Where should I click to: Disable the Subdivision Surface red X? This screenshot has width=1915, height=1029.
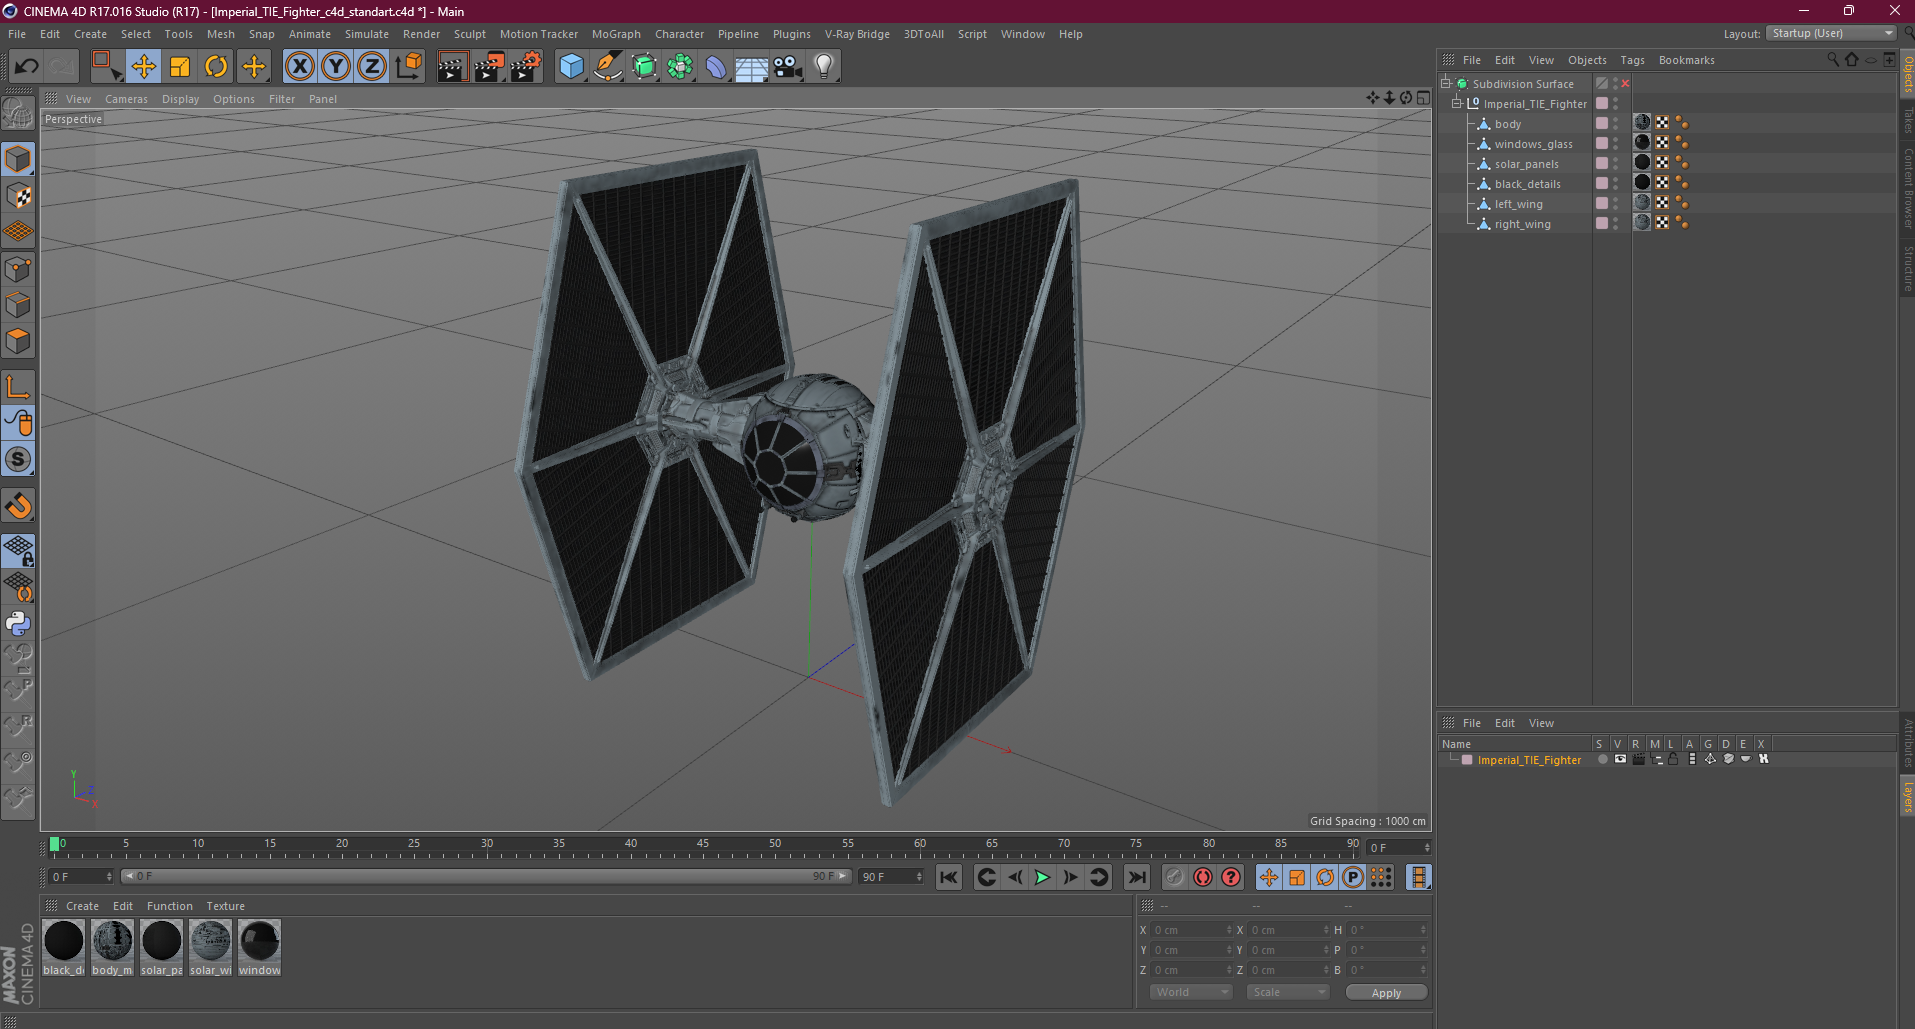click(x=1625, y=83)
